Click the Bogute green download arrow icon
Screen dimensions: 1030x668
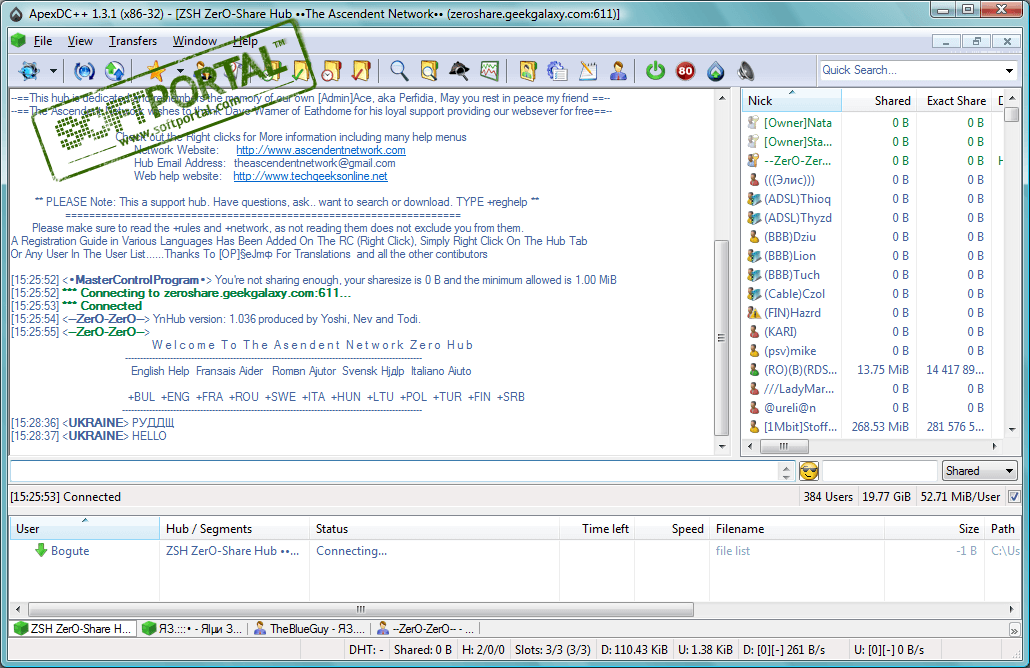pyautogui.click(x=41, y=550)
